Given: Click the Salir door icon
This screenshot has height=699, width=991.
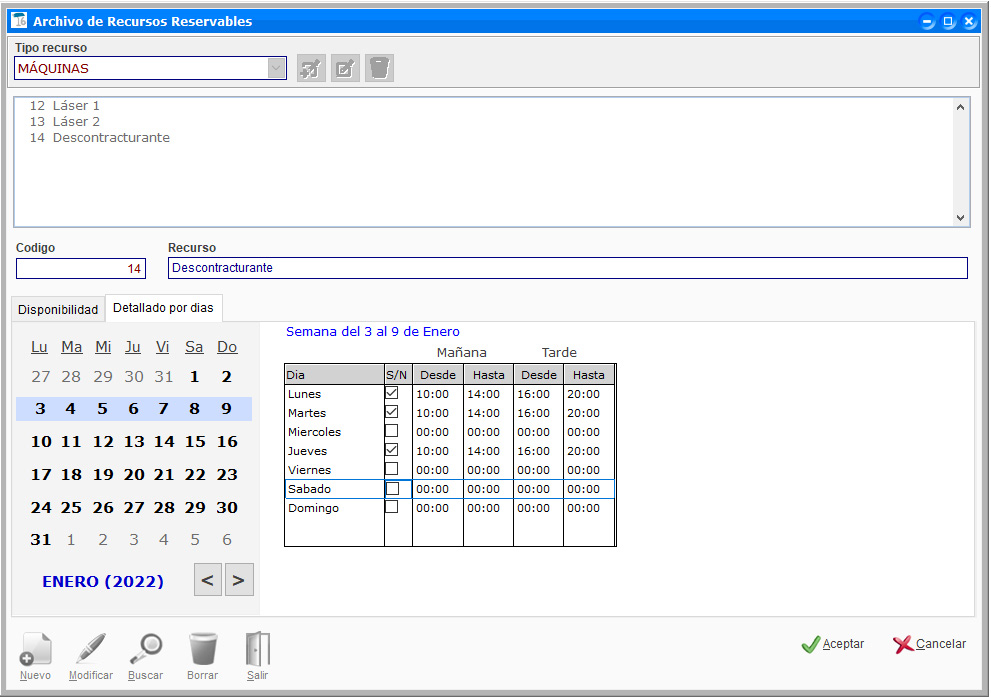Looking at the screenshot, I should tap(257, 649).
